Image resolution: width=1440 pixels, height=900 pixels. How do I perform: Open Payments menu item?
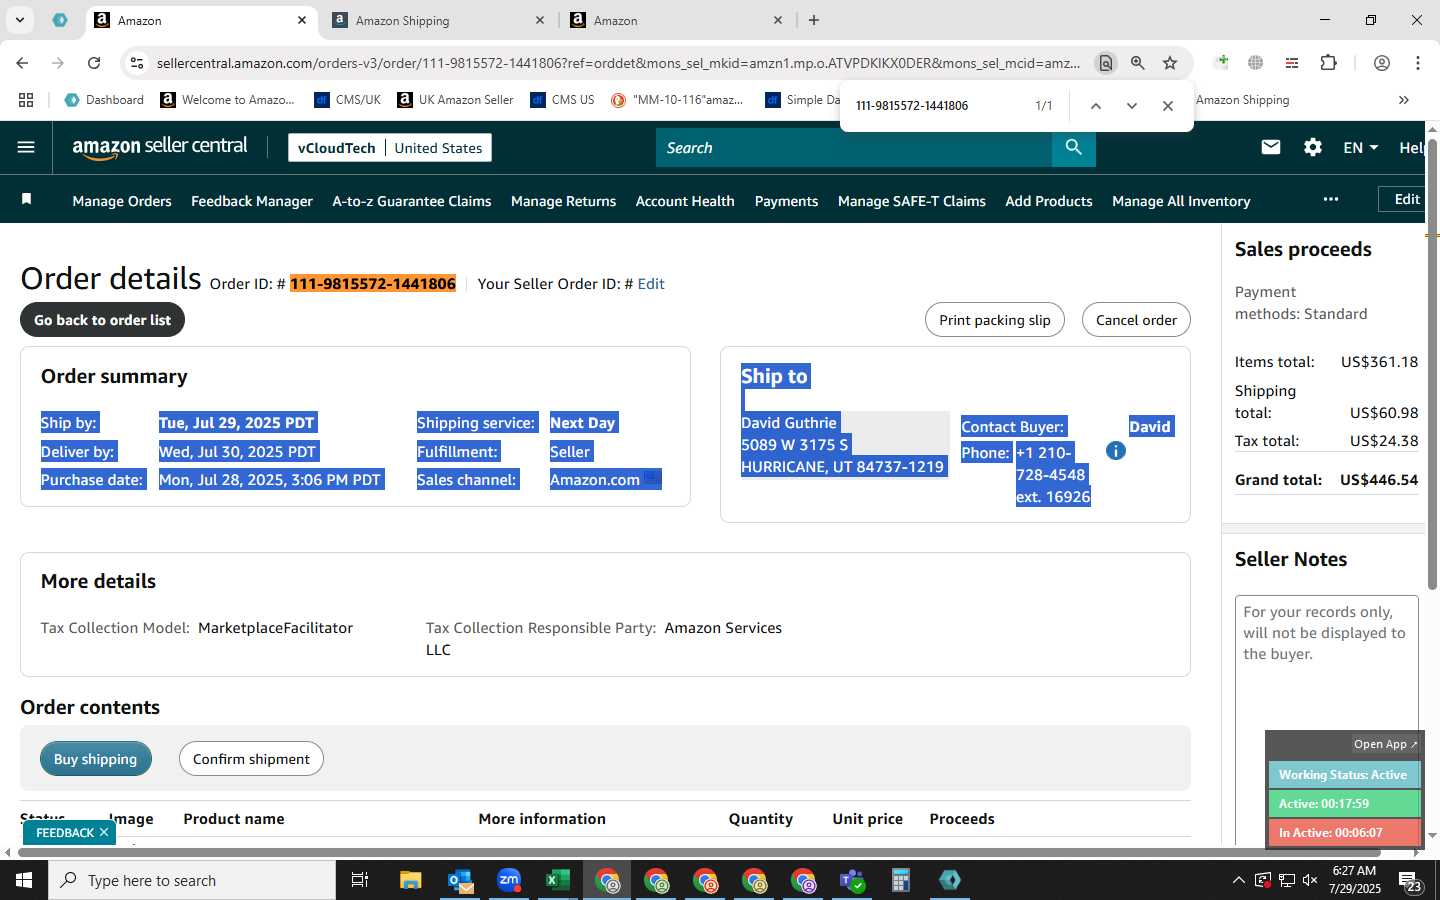(786, 201)
